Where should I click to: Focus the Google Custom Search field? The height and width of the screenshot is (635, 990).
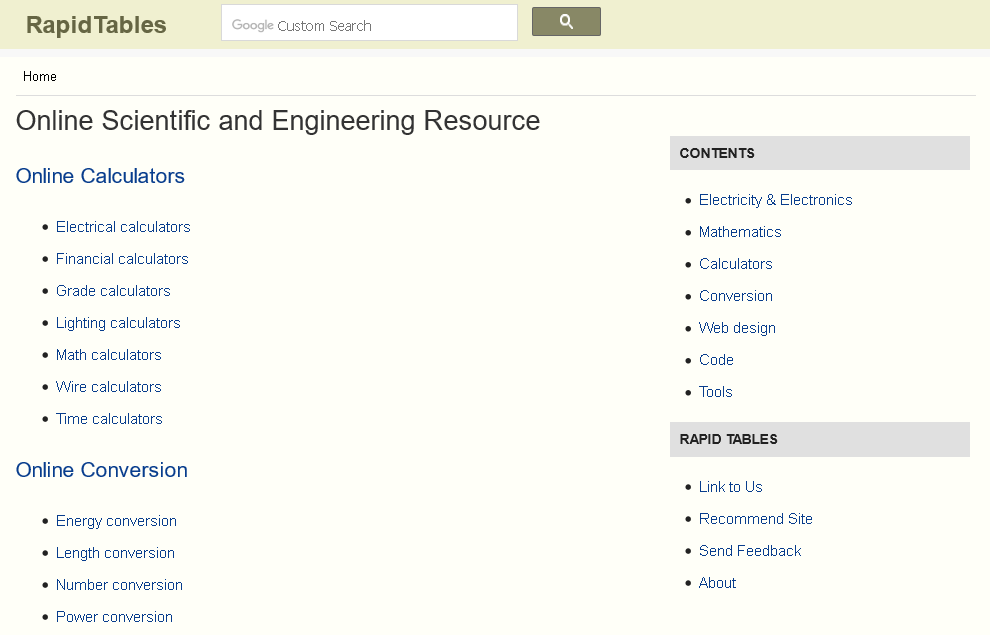pyautogui.click(x=368, y=24)
